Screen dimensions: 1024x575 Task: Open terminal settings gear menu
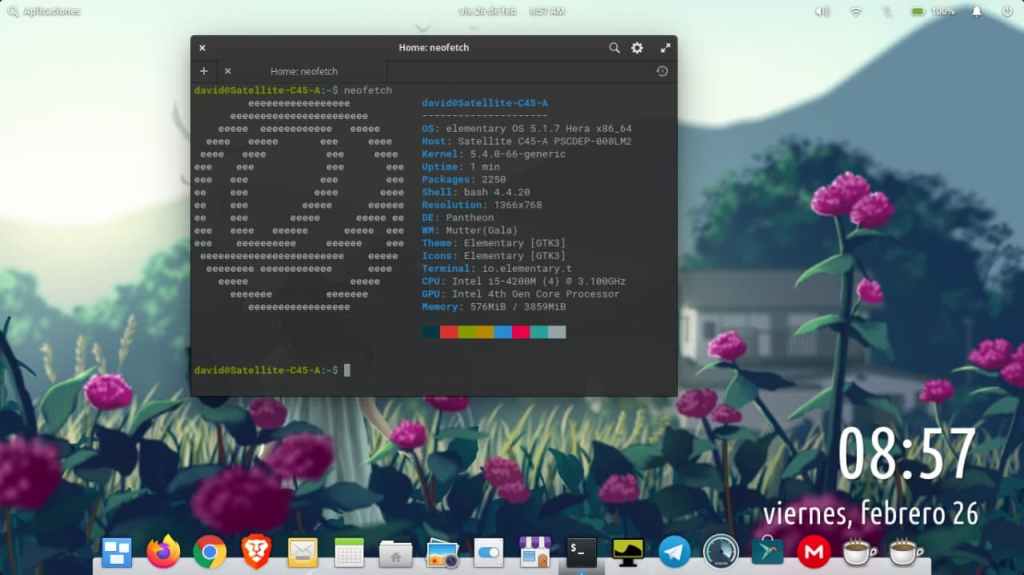(x=637, y=47)
